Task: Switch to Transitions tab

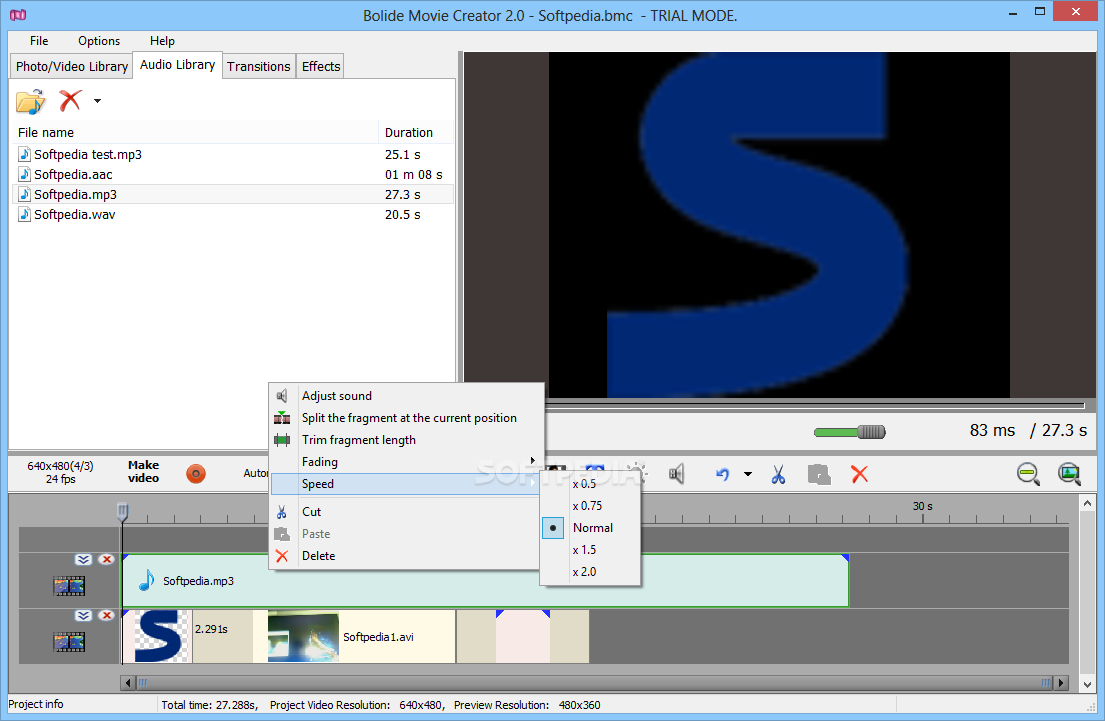Action: coord(259,66)
